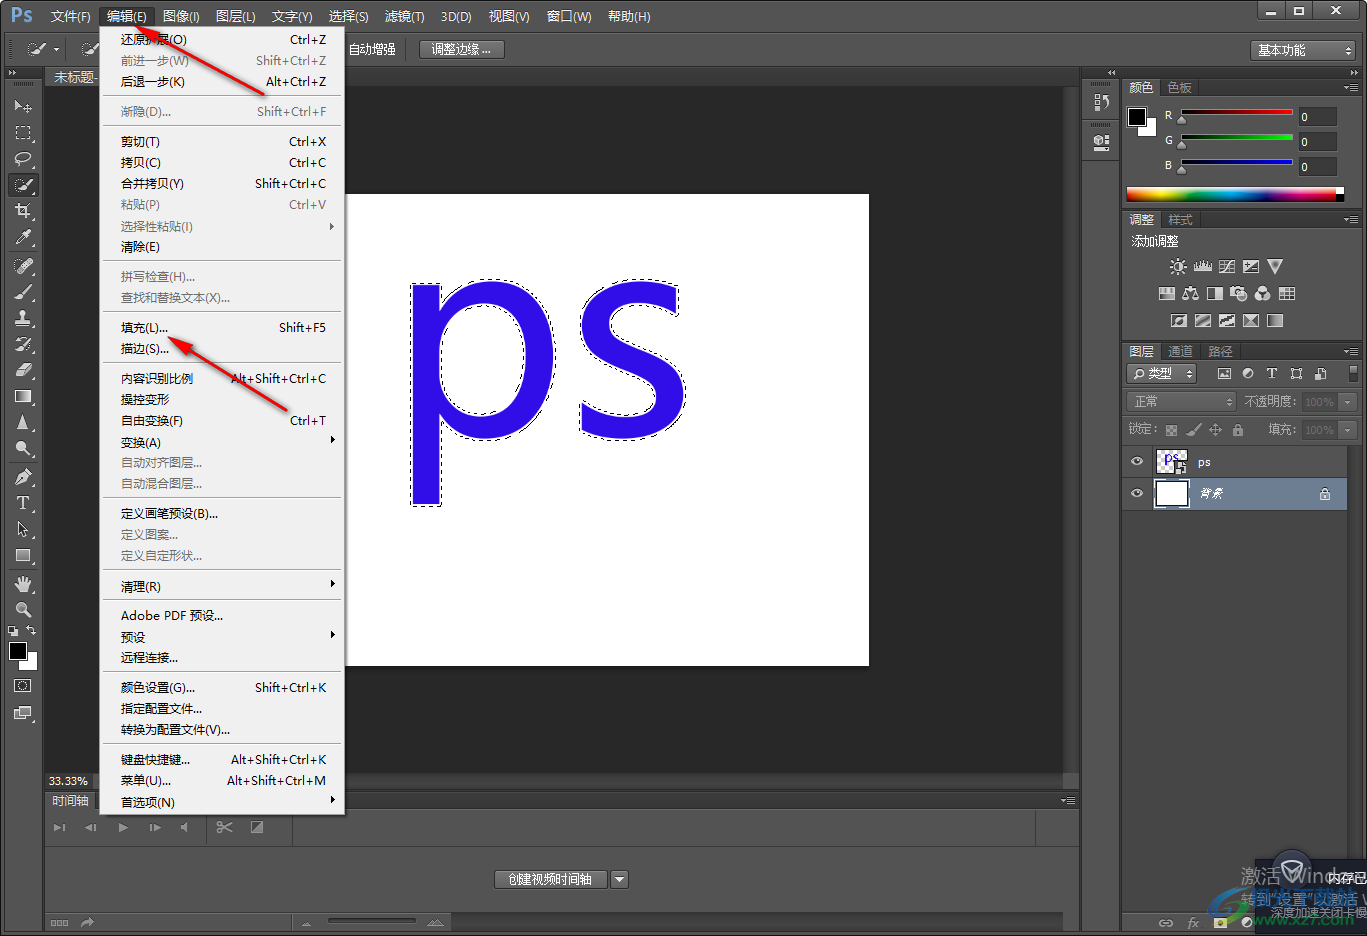Click the 创建视频时间轴 button
The height and width of the screenshot is (936, 1367).
[x=550, y=879]
